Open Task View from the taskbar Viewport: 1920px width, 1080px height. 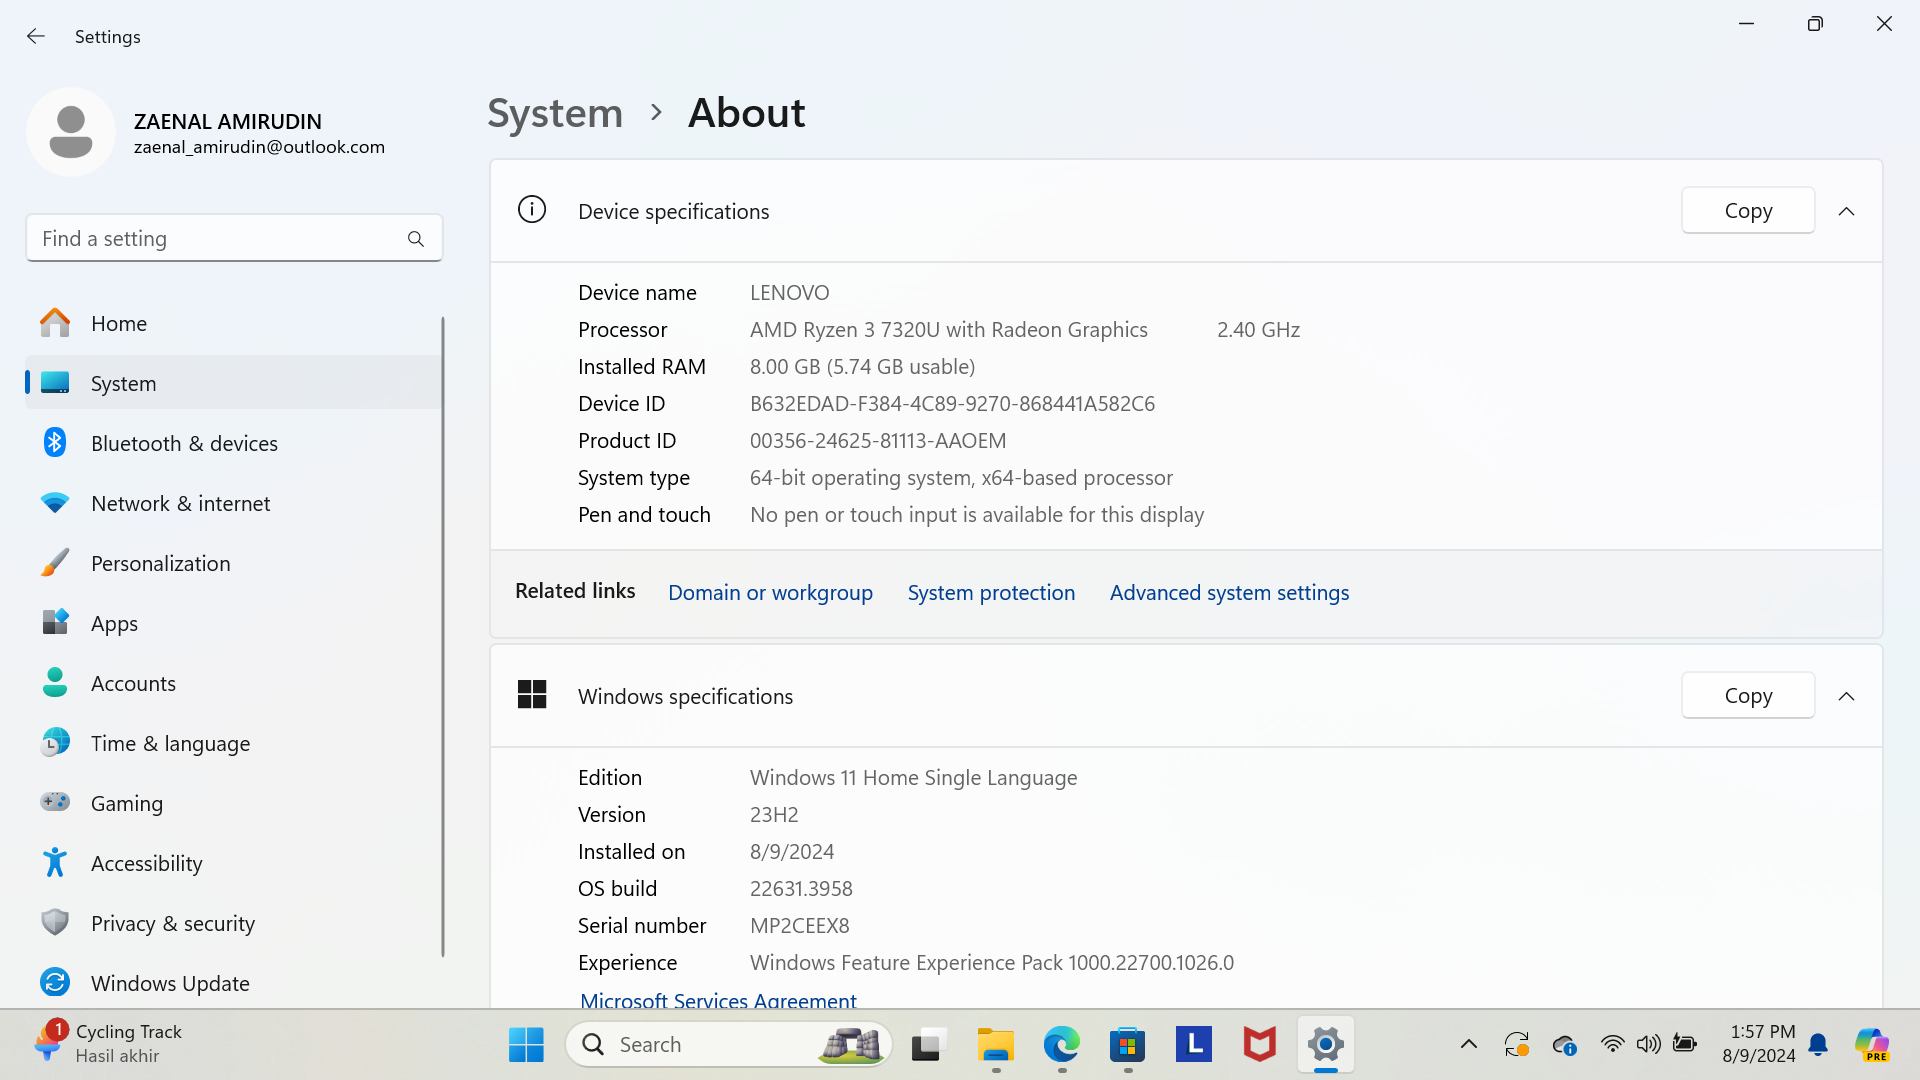pos(929,1045)
